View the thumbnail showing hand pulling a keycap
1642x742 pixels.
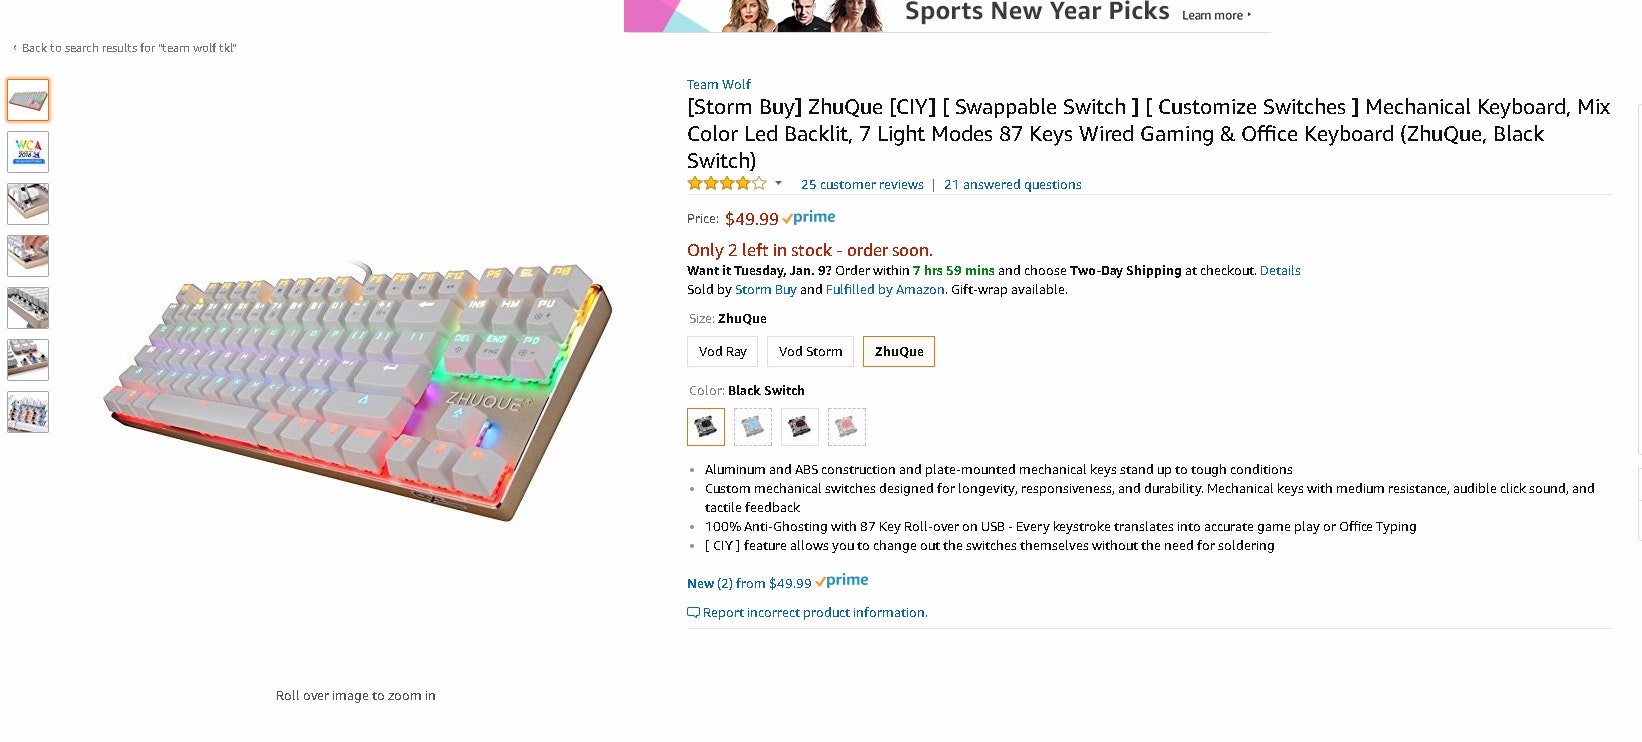click(28, 256)
